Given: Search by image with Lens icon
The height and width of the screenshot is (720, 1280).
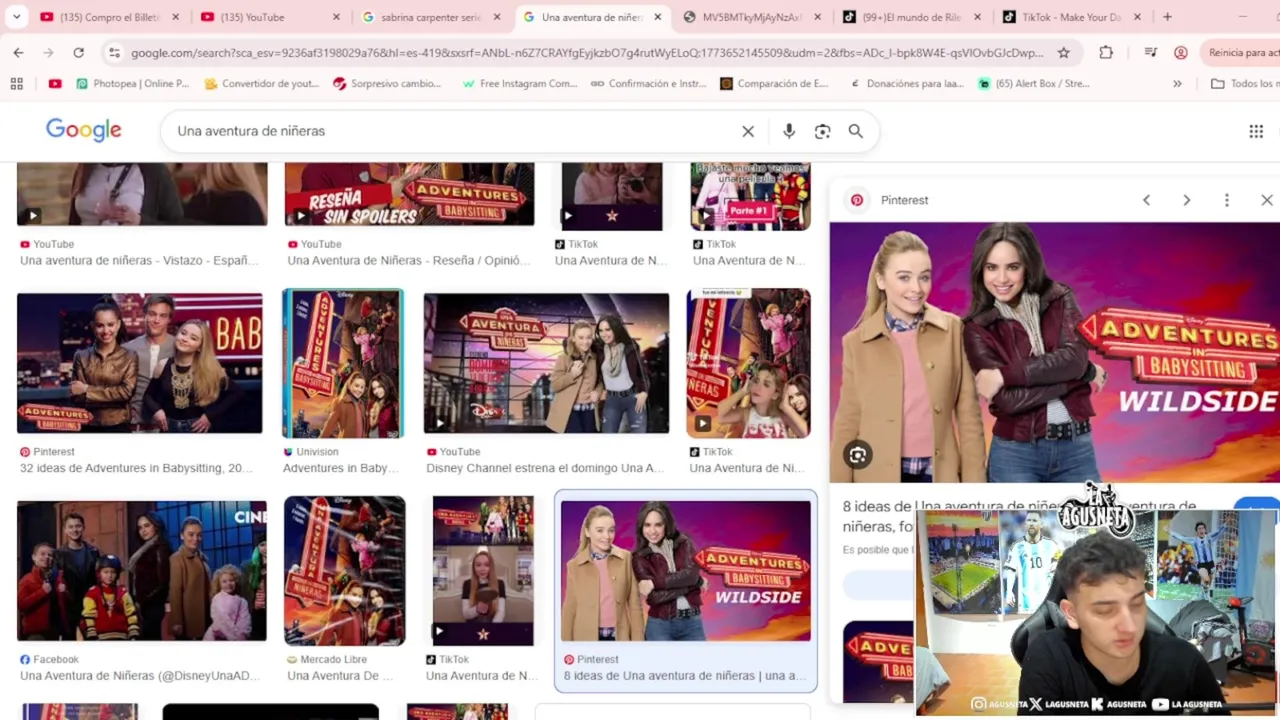Looking at the screenshot, I should 822,131.
